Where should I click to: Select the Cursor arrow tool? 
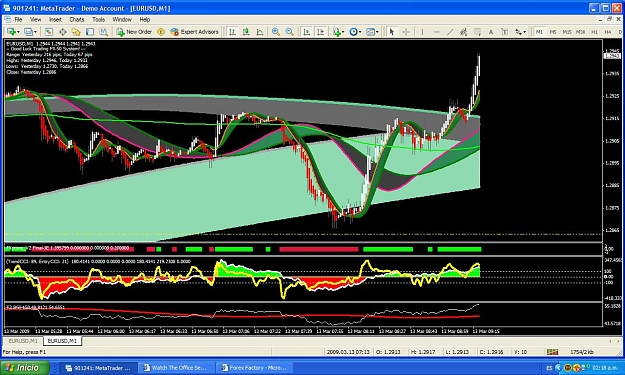[392, 32]
